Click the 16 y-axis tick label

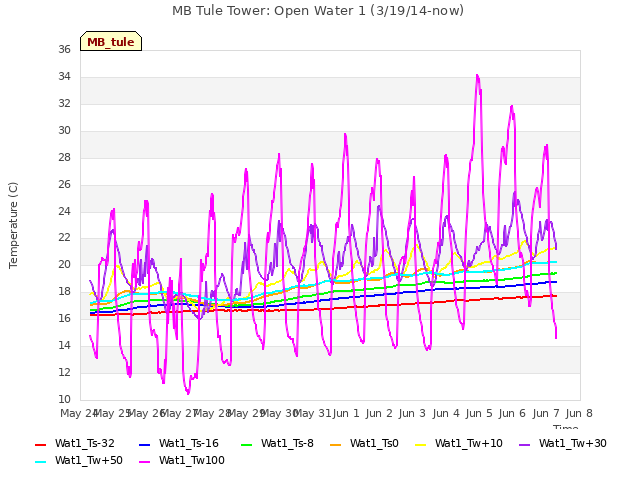tap(64, 318)
